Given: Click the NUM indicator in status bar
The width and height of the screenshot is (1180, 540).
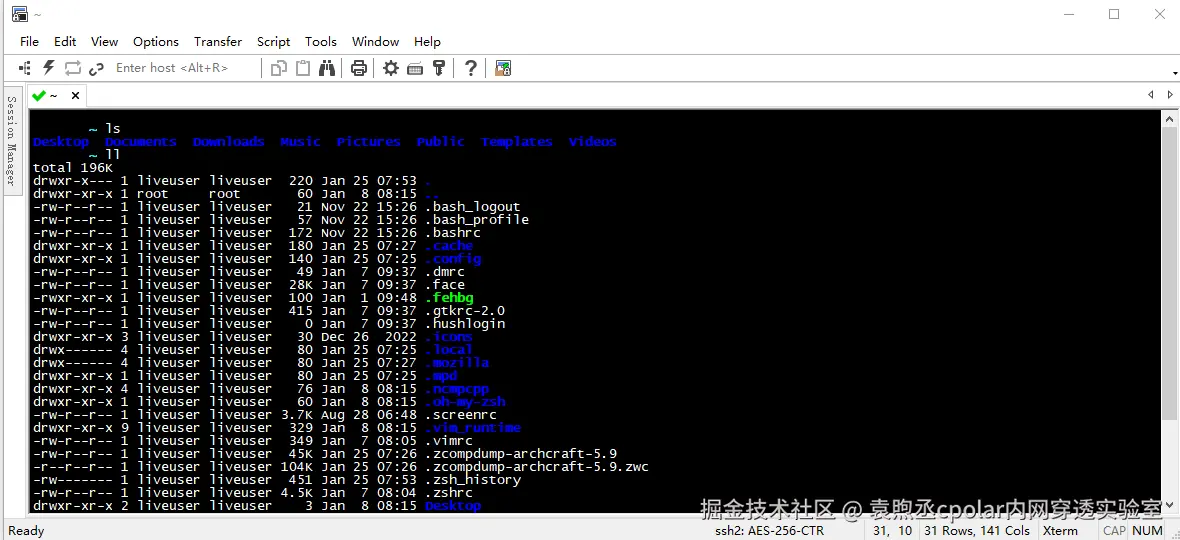Looking at the screenshot, I should tap(1148, 531).
